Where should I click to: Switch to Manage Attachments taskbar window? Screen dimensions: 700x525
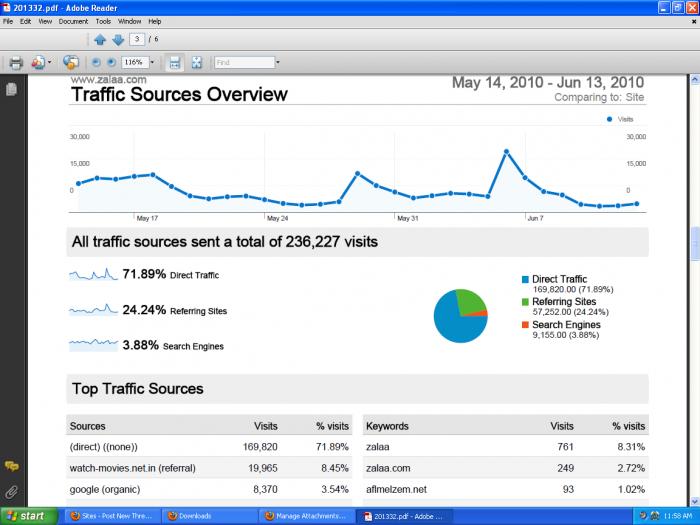[x=306, y=516]
